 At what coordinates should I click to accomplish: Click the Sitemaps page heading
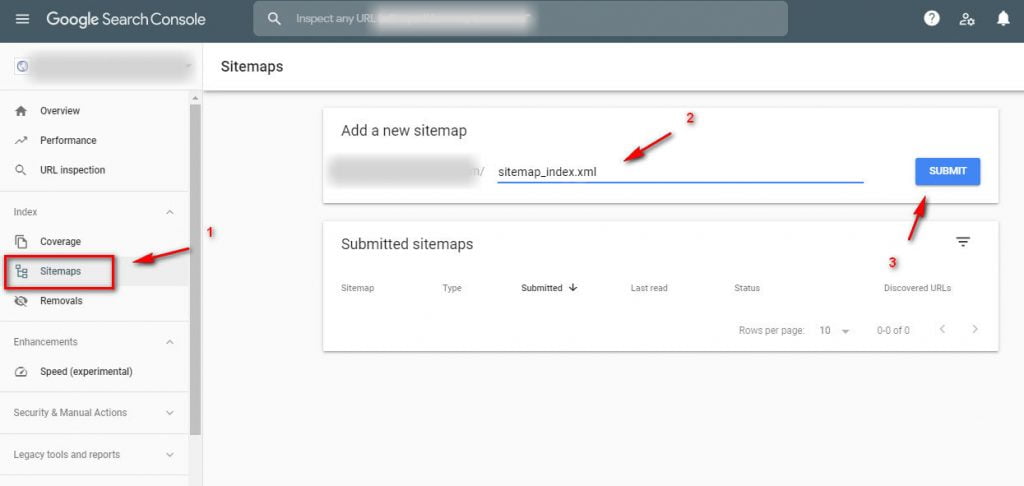click(x=251, y=67)
